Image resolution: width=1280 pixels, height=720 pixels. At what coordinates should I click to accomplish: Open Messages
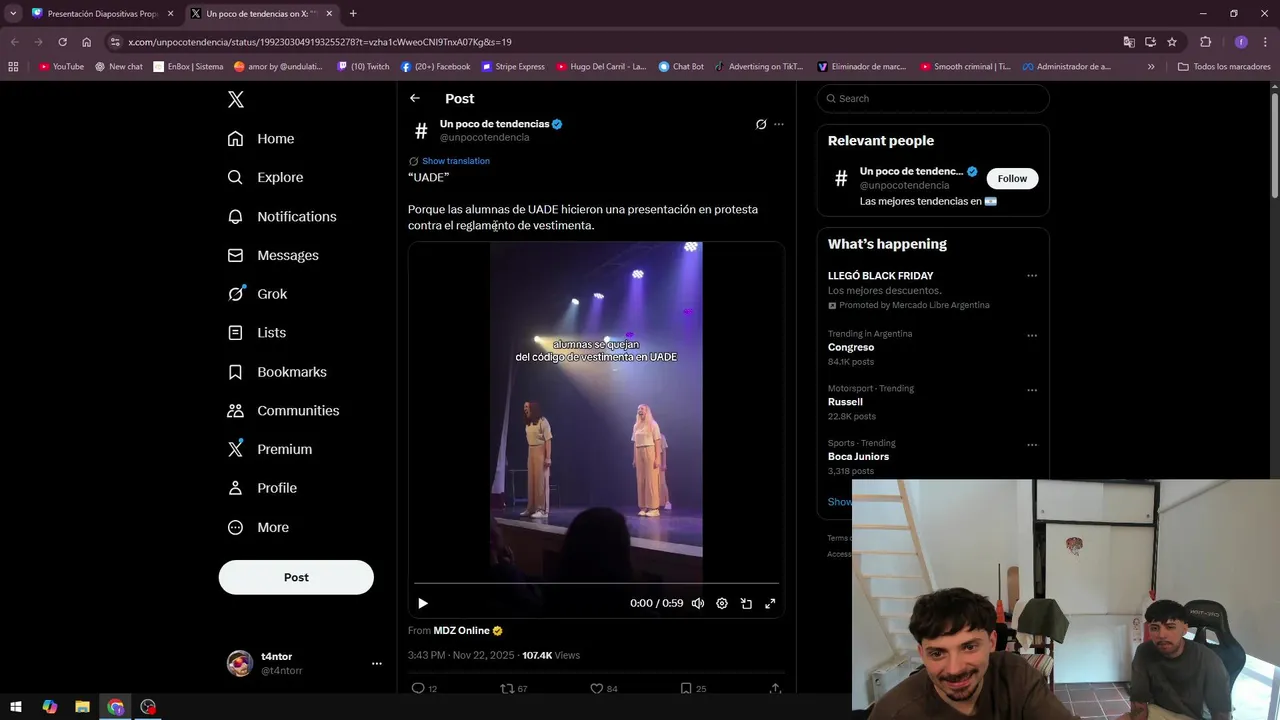tap(273, 255)
